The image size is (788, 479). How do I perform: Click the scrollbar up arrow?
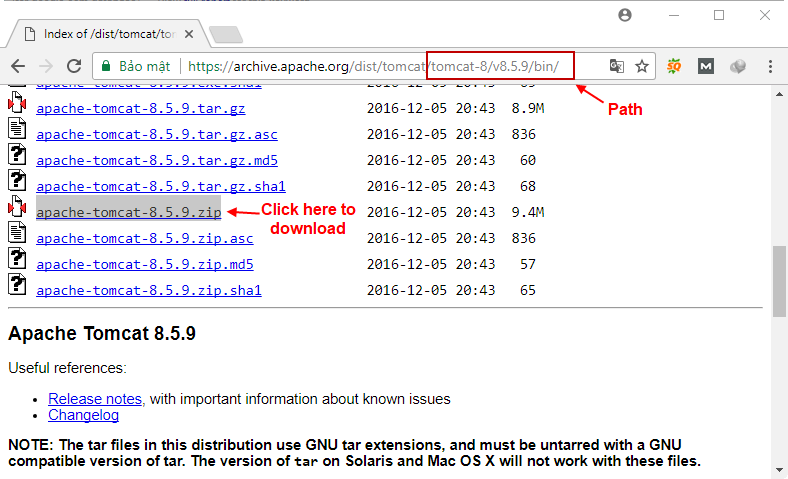point(779,94)
